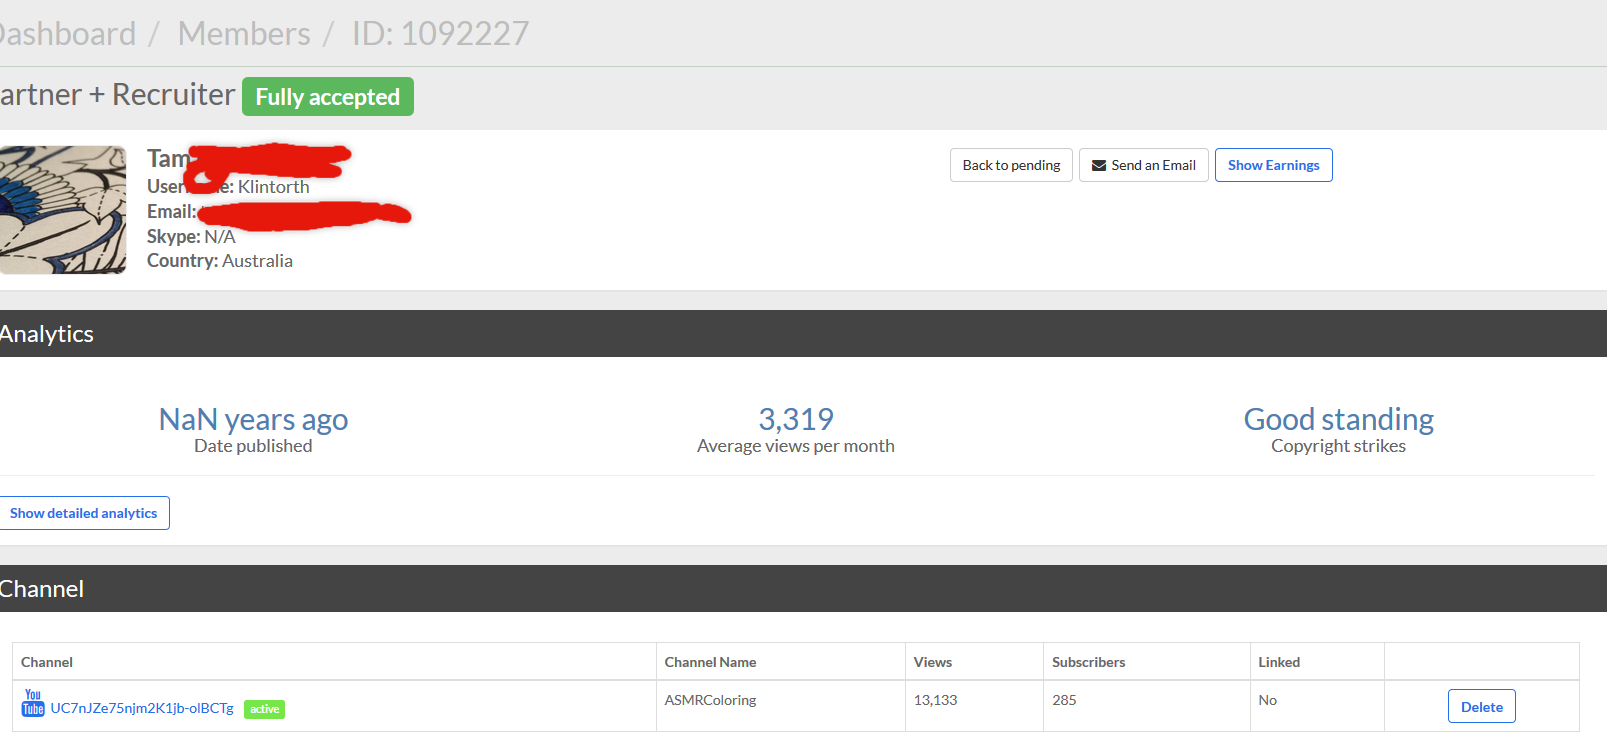
Task: Click the Back to pending button
Action: [1011, 165]
